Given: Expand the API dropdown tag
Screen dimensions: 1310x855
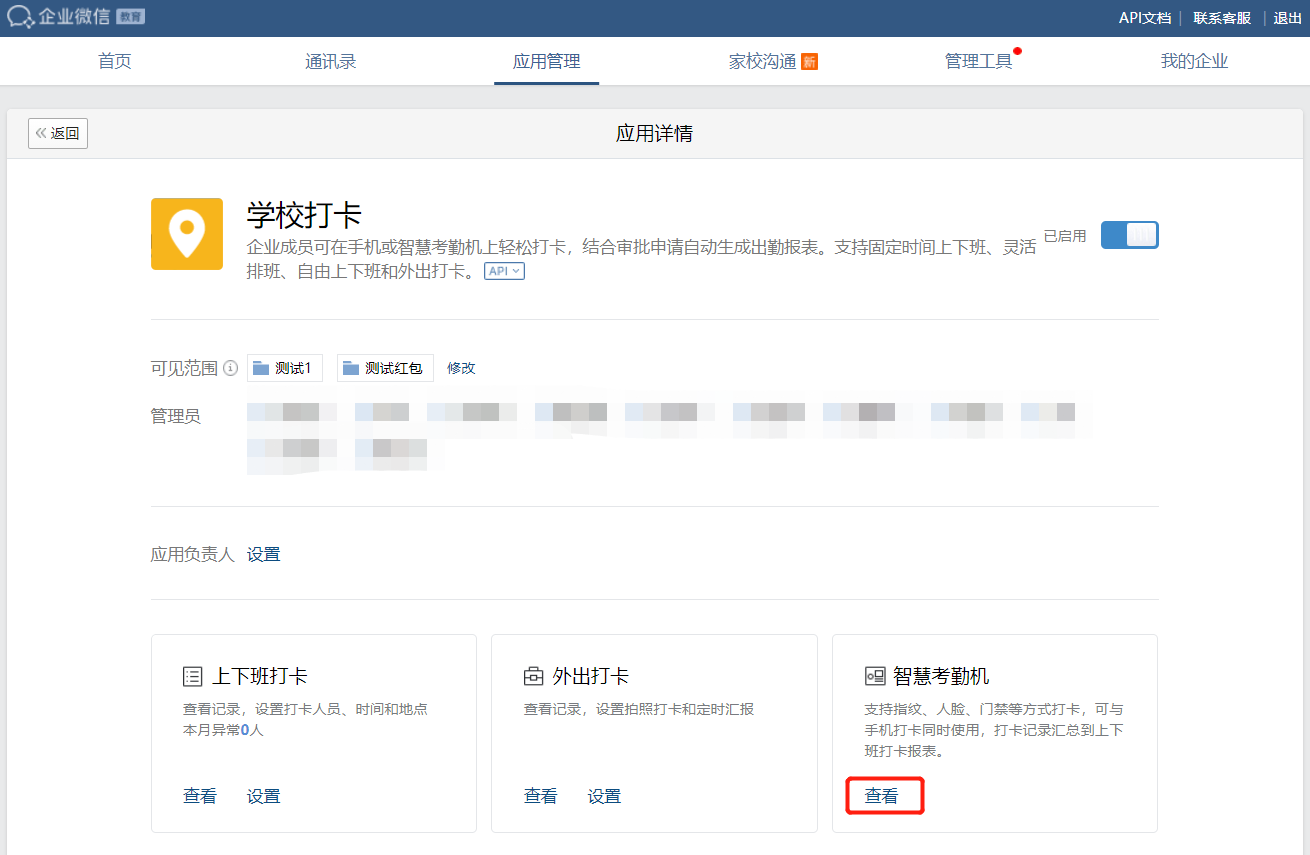Looking at the screenshot, I should (x=505, y=271).
